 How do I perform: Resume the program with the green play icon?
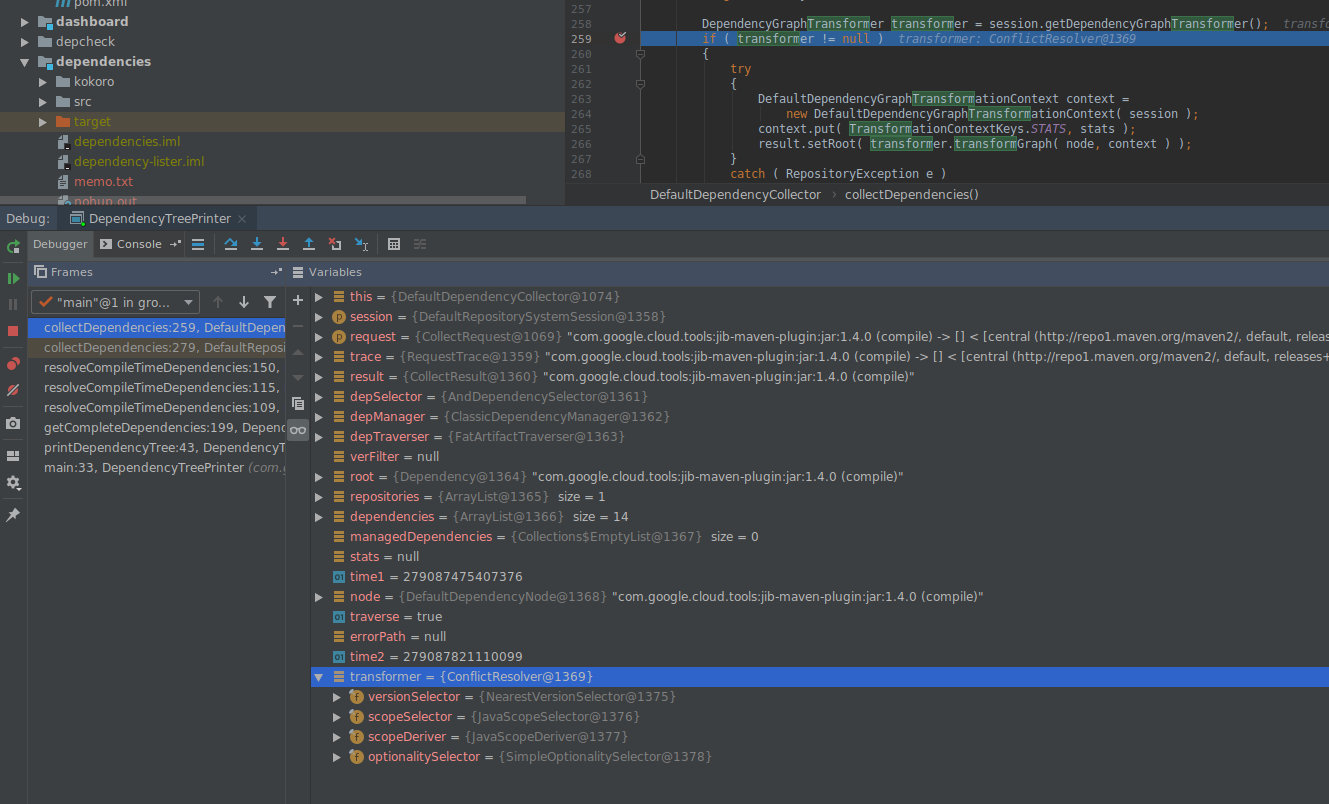(x=13, y=278)
